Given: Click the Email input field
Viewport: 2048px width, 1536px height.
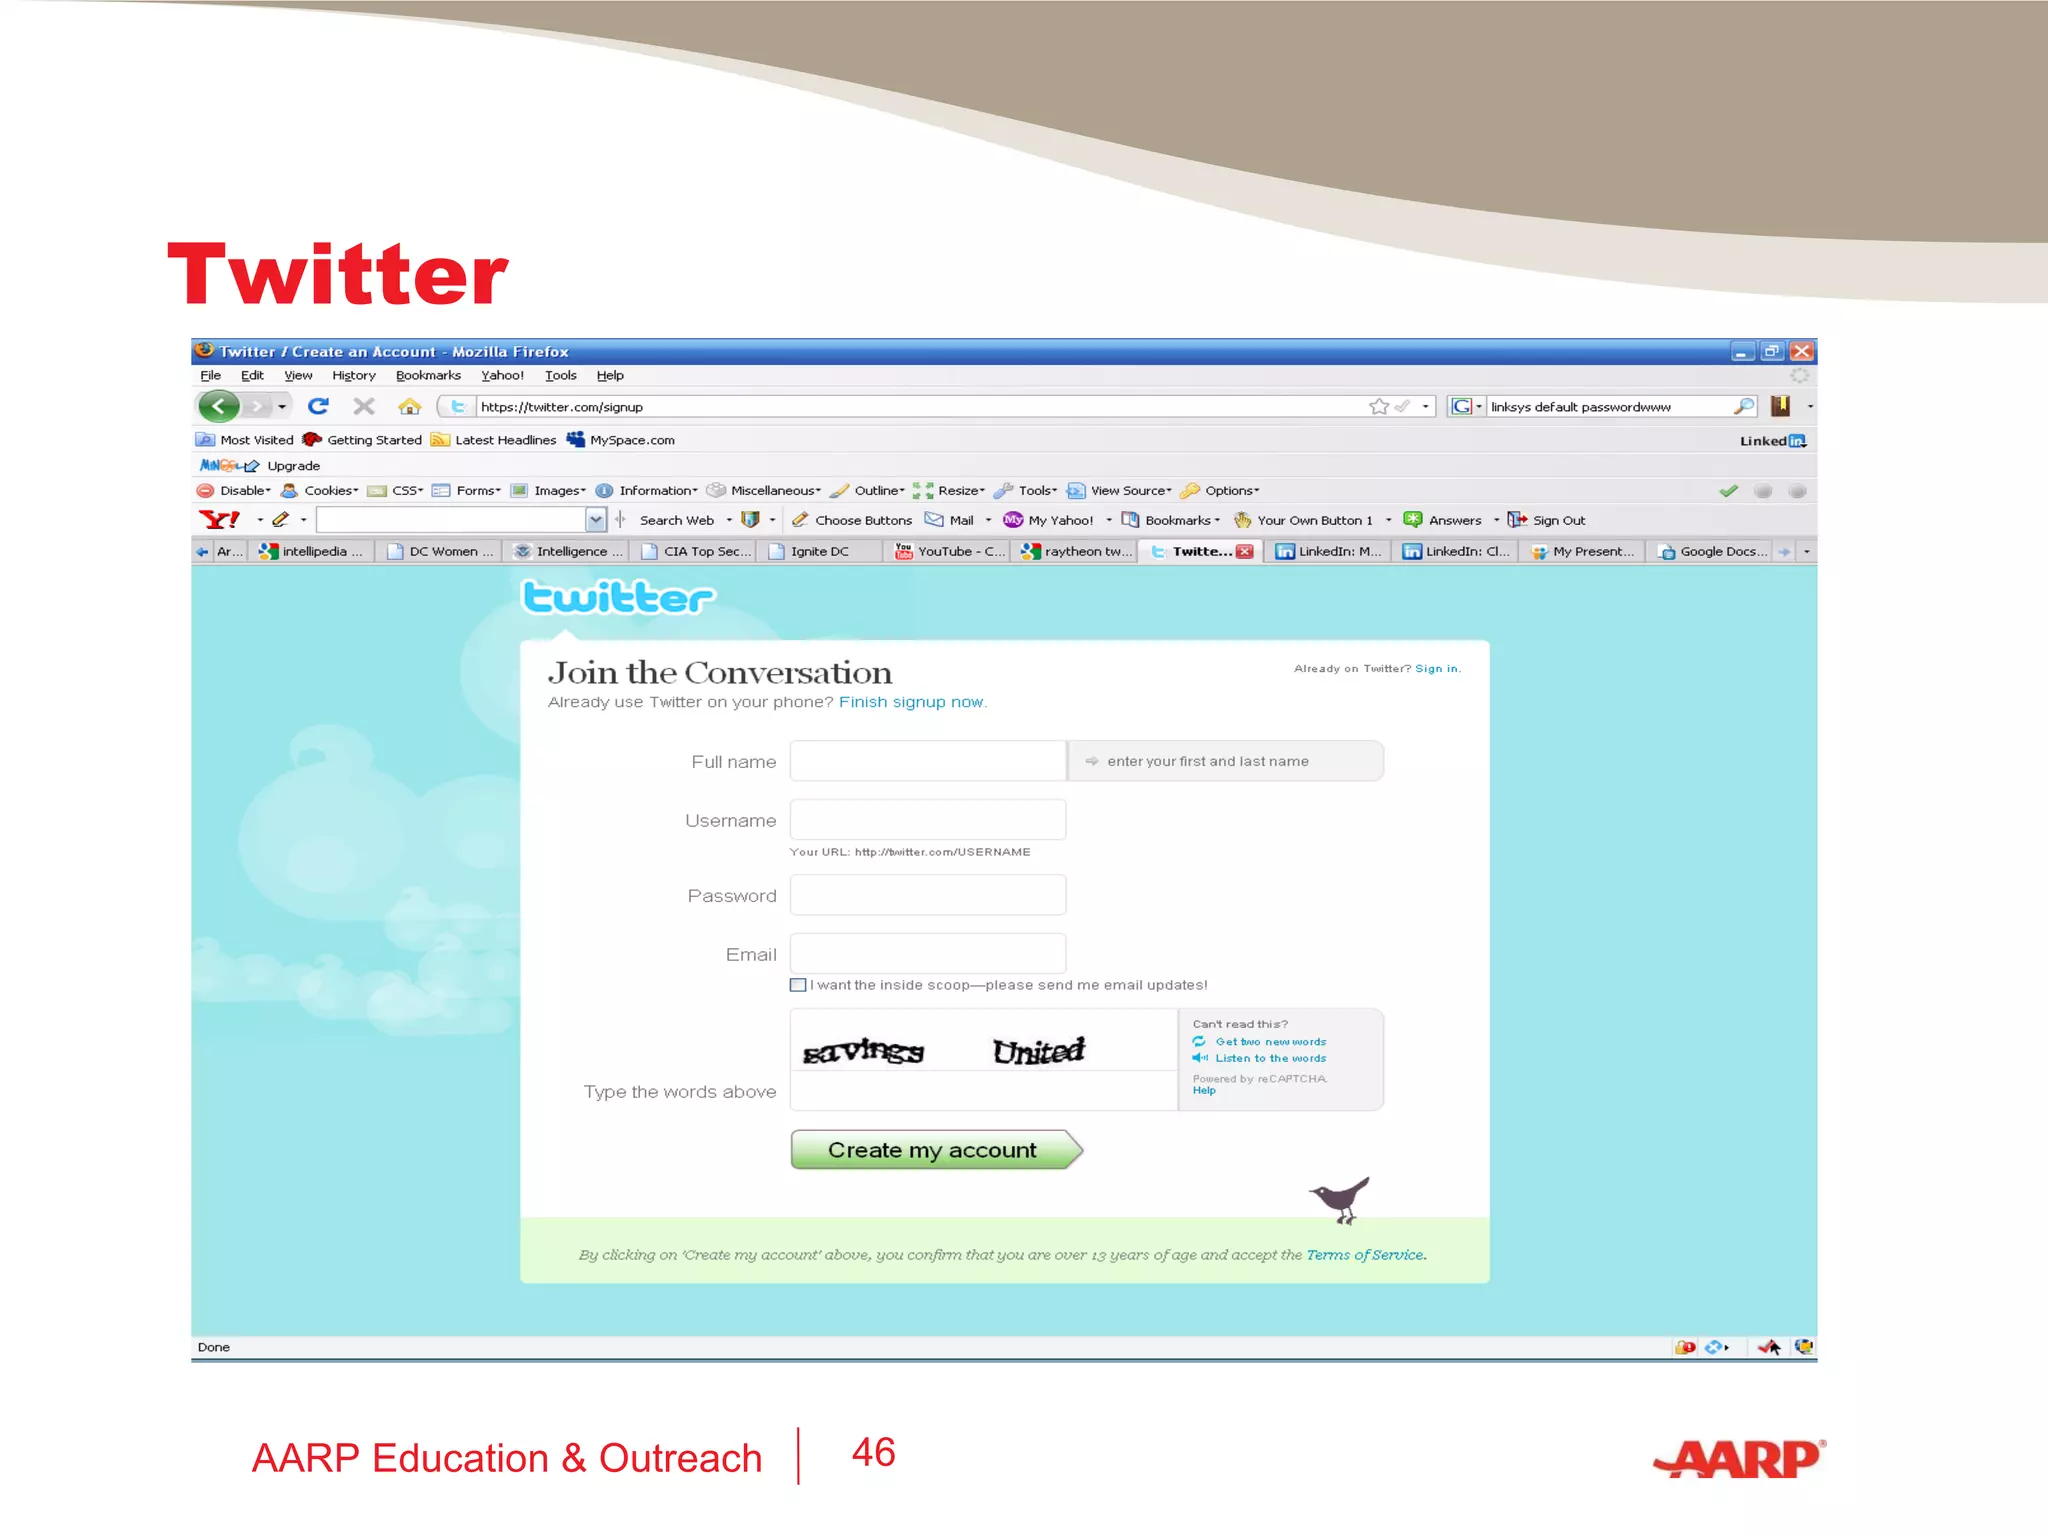Looking at the screenshot, I should pos(927,954).
